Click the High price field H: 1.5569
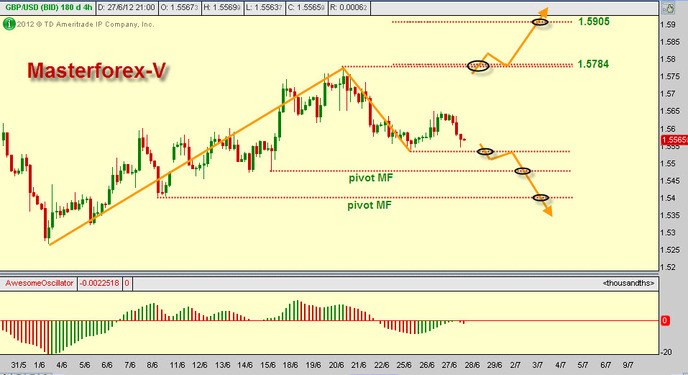Screen dimensions: 688x375 [x=222, y=7]
